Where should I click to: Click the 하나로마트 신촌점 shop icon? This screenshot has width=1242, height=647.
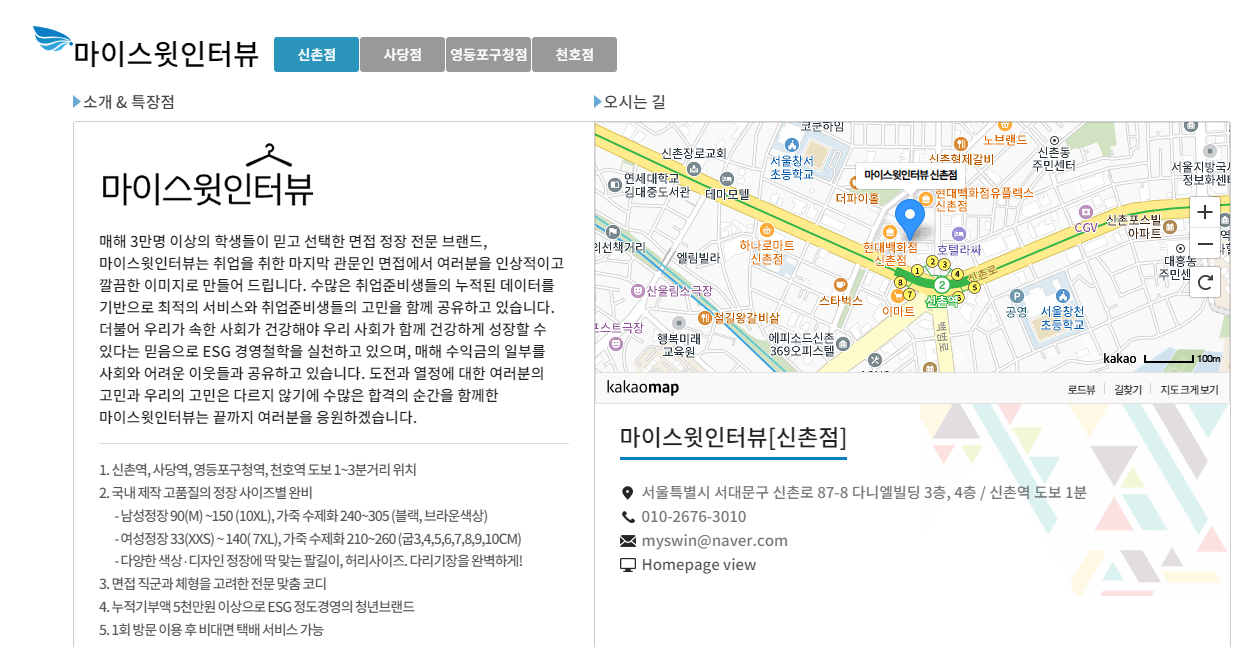[766, 229]
